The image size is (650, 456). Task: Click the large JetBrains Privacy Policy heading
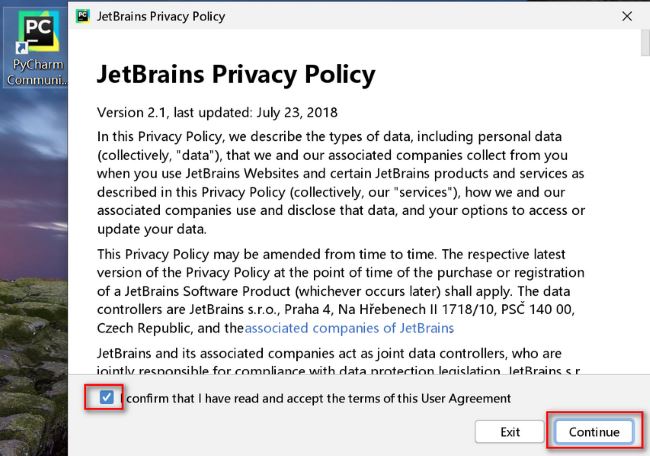pos(235,75)
